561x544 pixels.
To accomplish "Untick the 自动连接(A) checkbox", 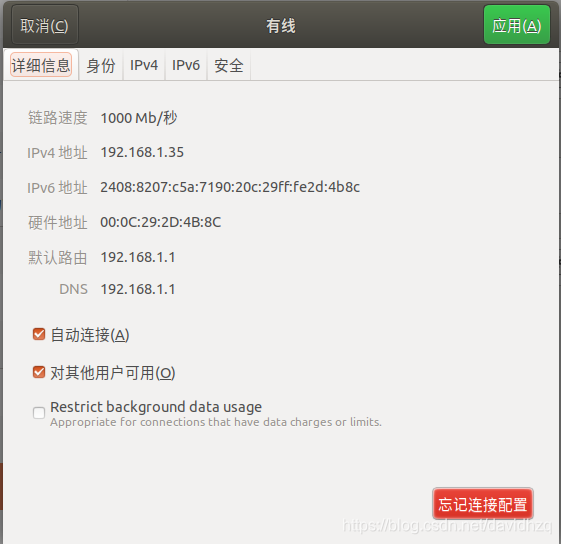I will click(39, 334).
